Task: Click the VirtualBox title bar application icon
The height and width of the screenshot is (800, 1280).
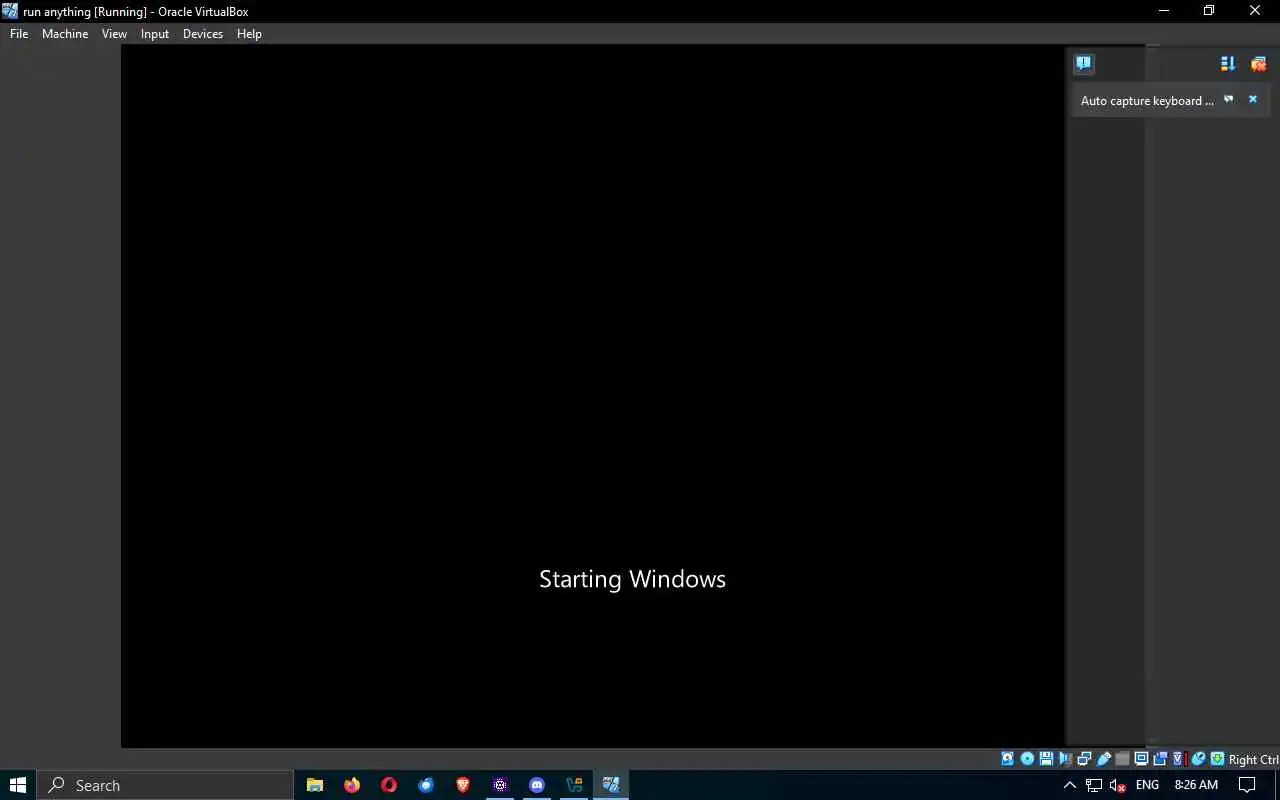Action: [x=10, y=11]
